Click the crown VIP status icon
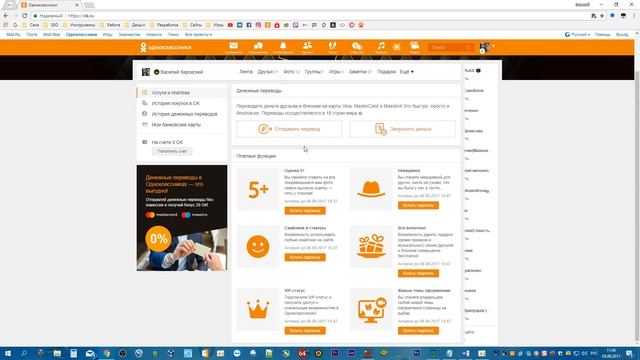Image resolution: width=640 pixels, height=360 pixels. pos(258,309)
